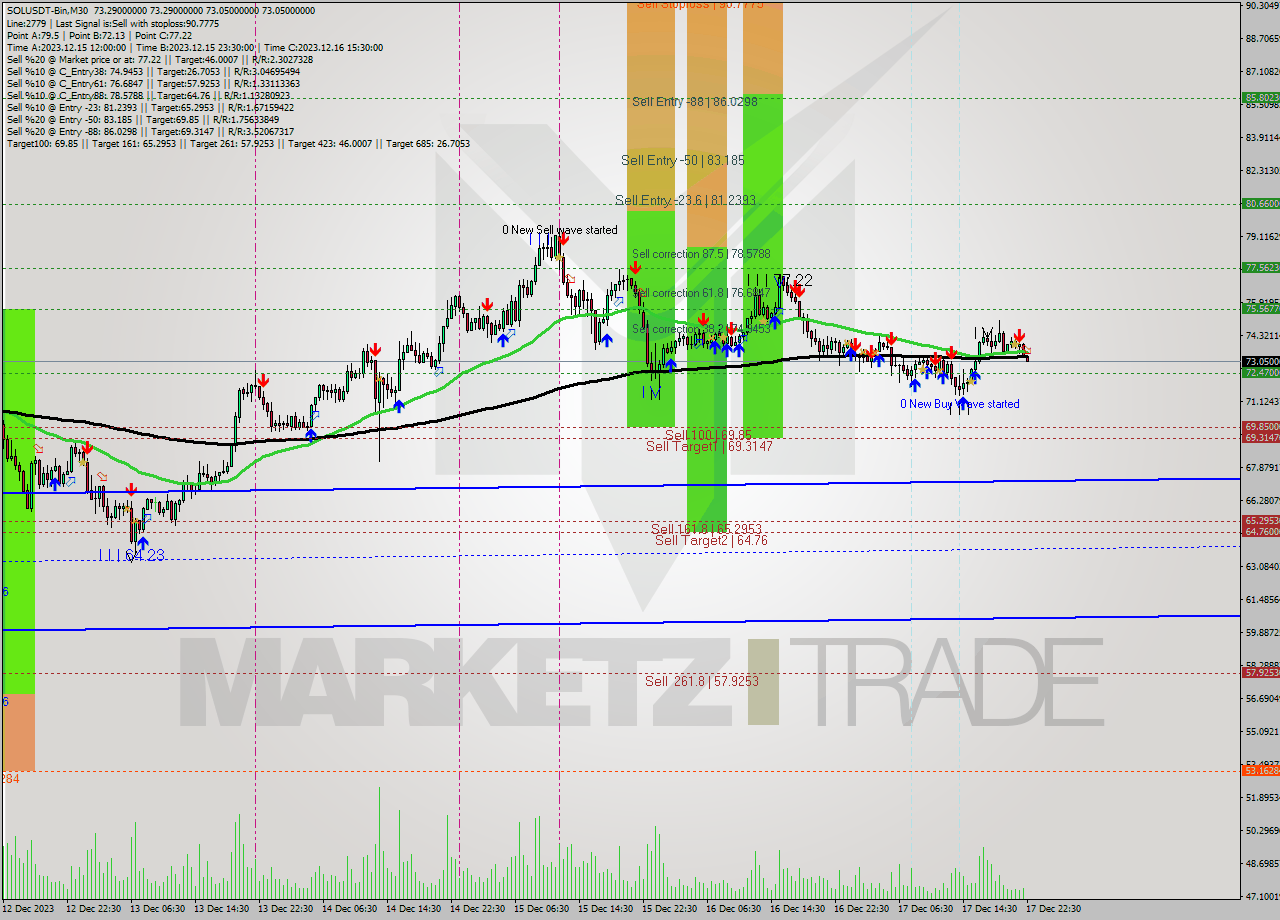Viewport: 1280px width, 920px height.
Task: Select the 'Sell %10 @ Entry -23' info line
Action: coord(150,108)
